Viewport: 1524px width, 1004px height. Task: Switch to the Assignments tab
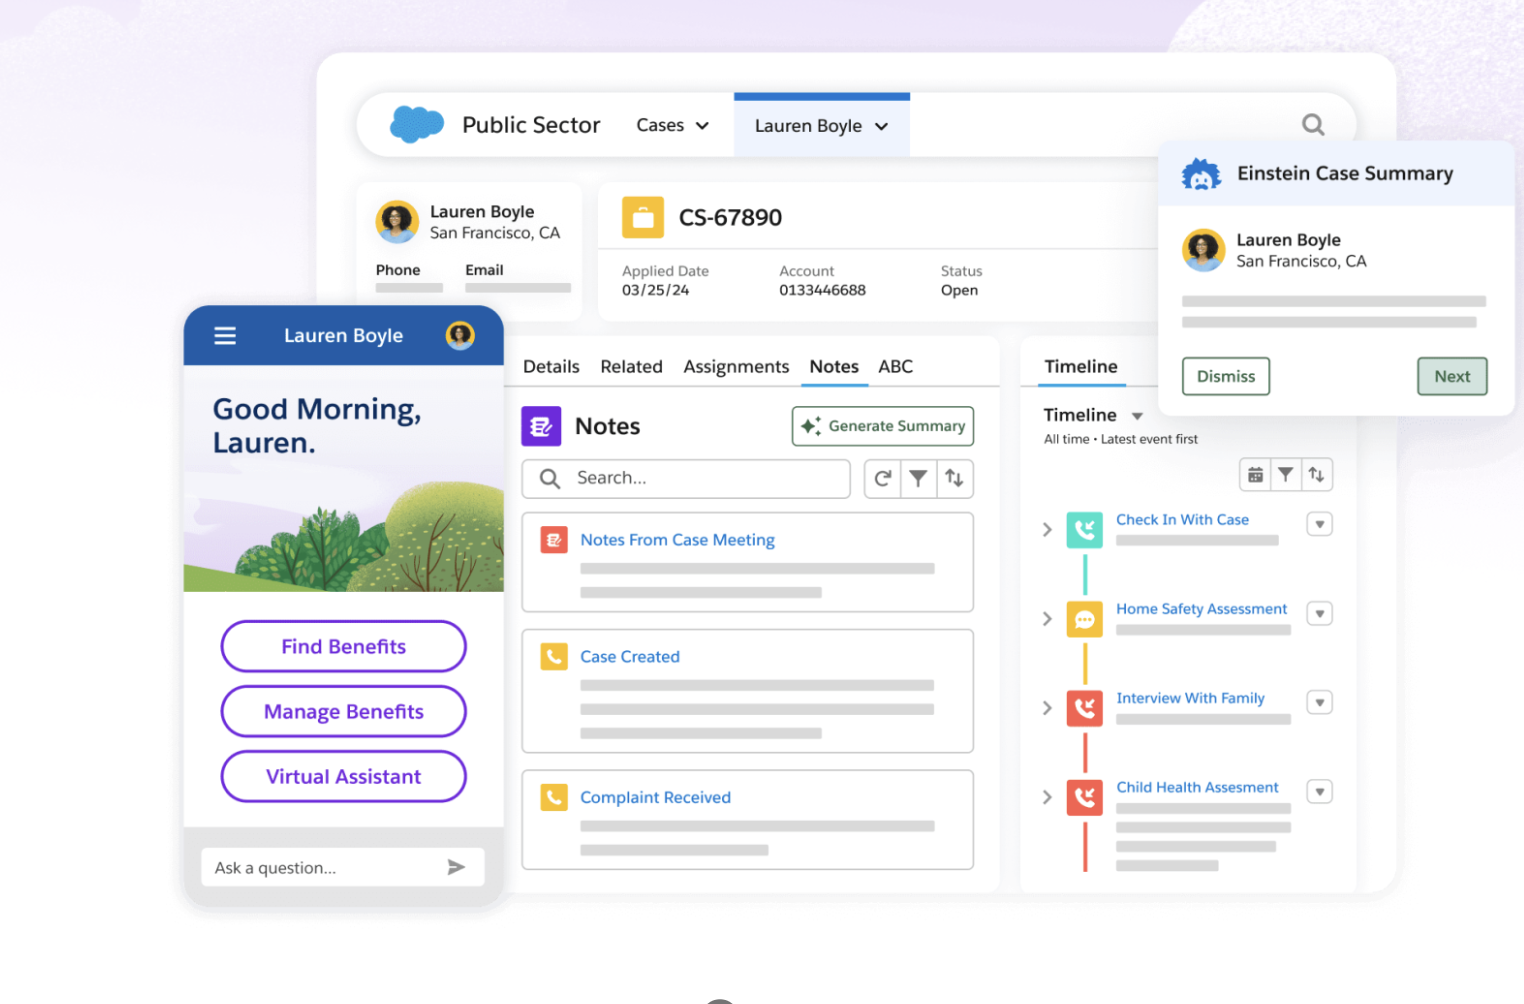(x=736, y=367)
